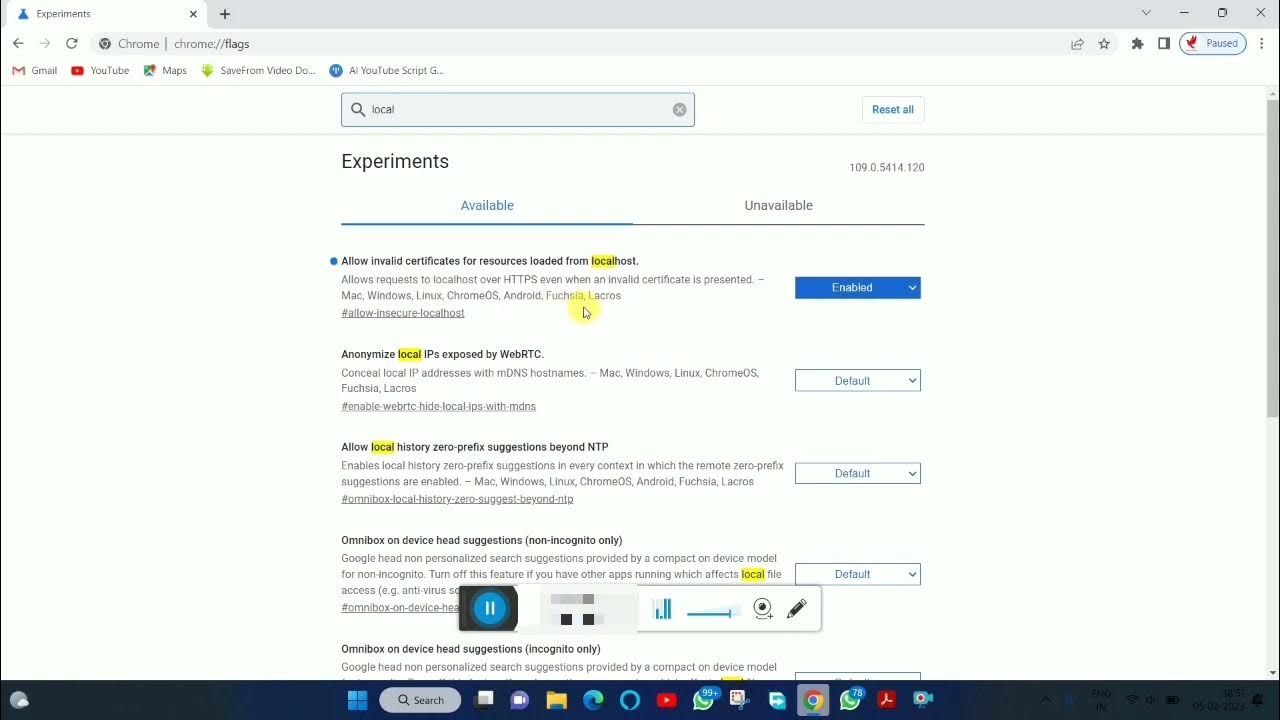Go back using the browser back arrow
1280x720 pixels.
[x=18, y=44]
